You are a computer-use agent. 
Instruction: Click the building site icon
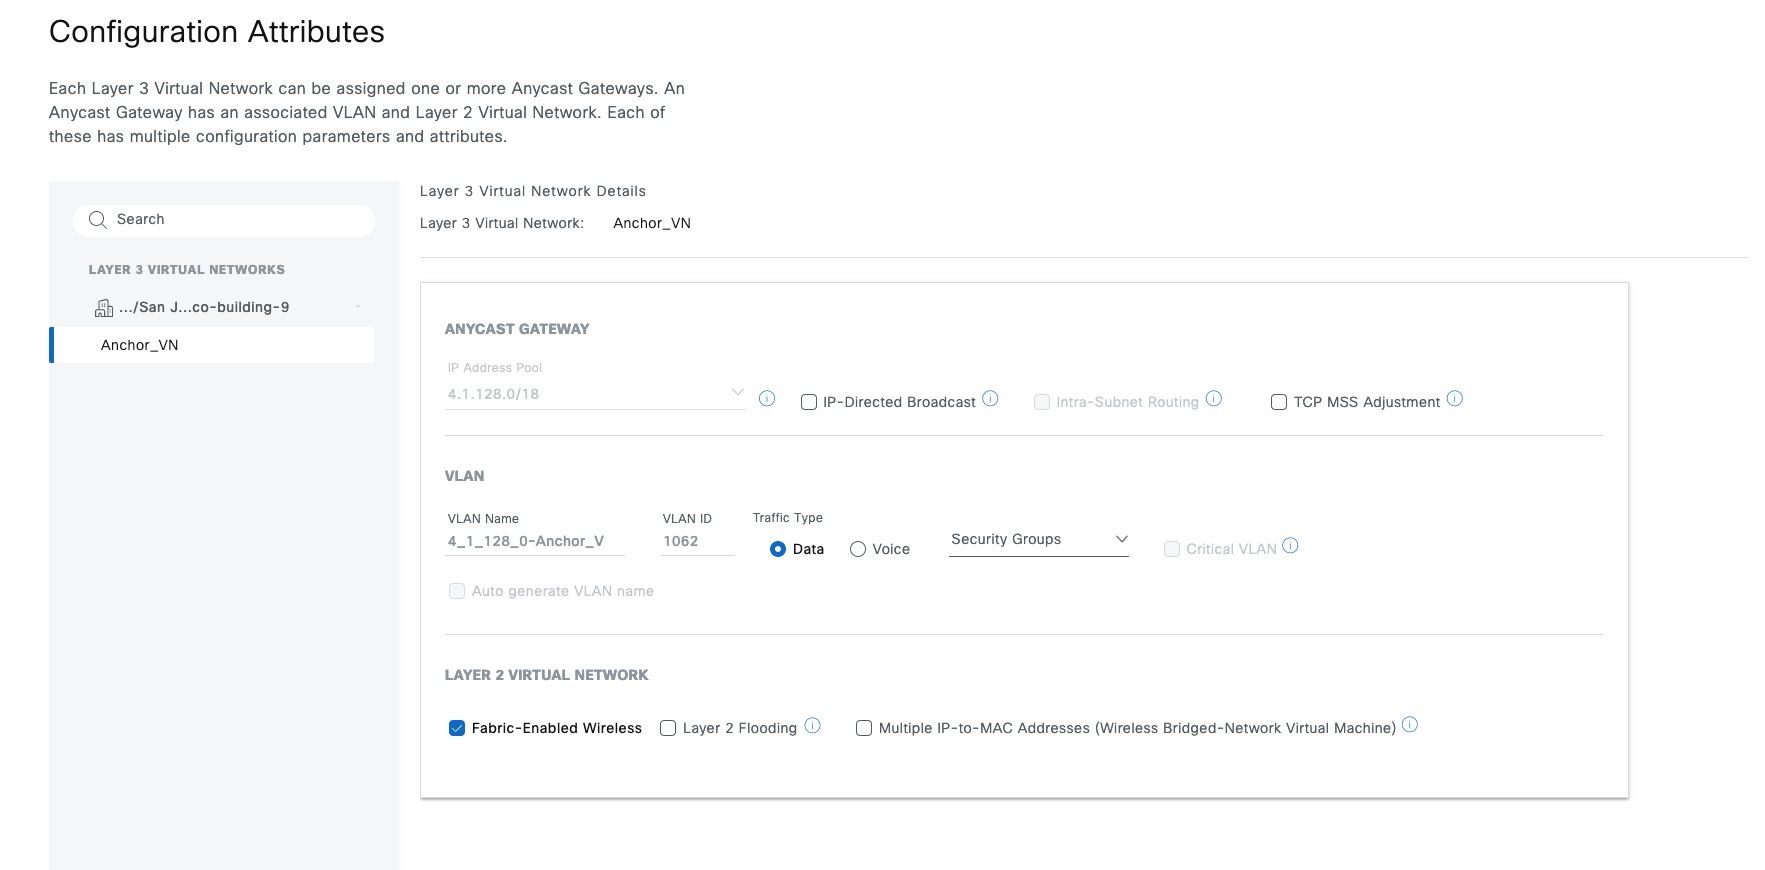[104, 308]
